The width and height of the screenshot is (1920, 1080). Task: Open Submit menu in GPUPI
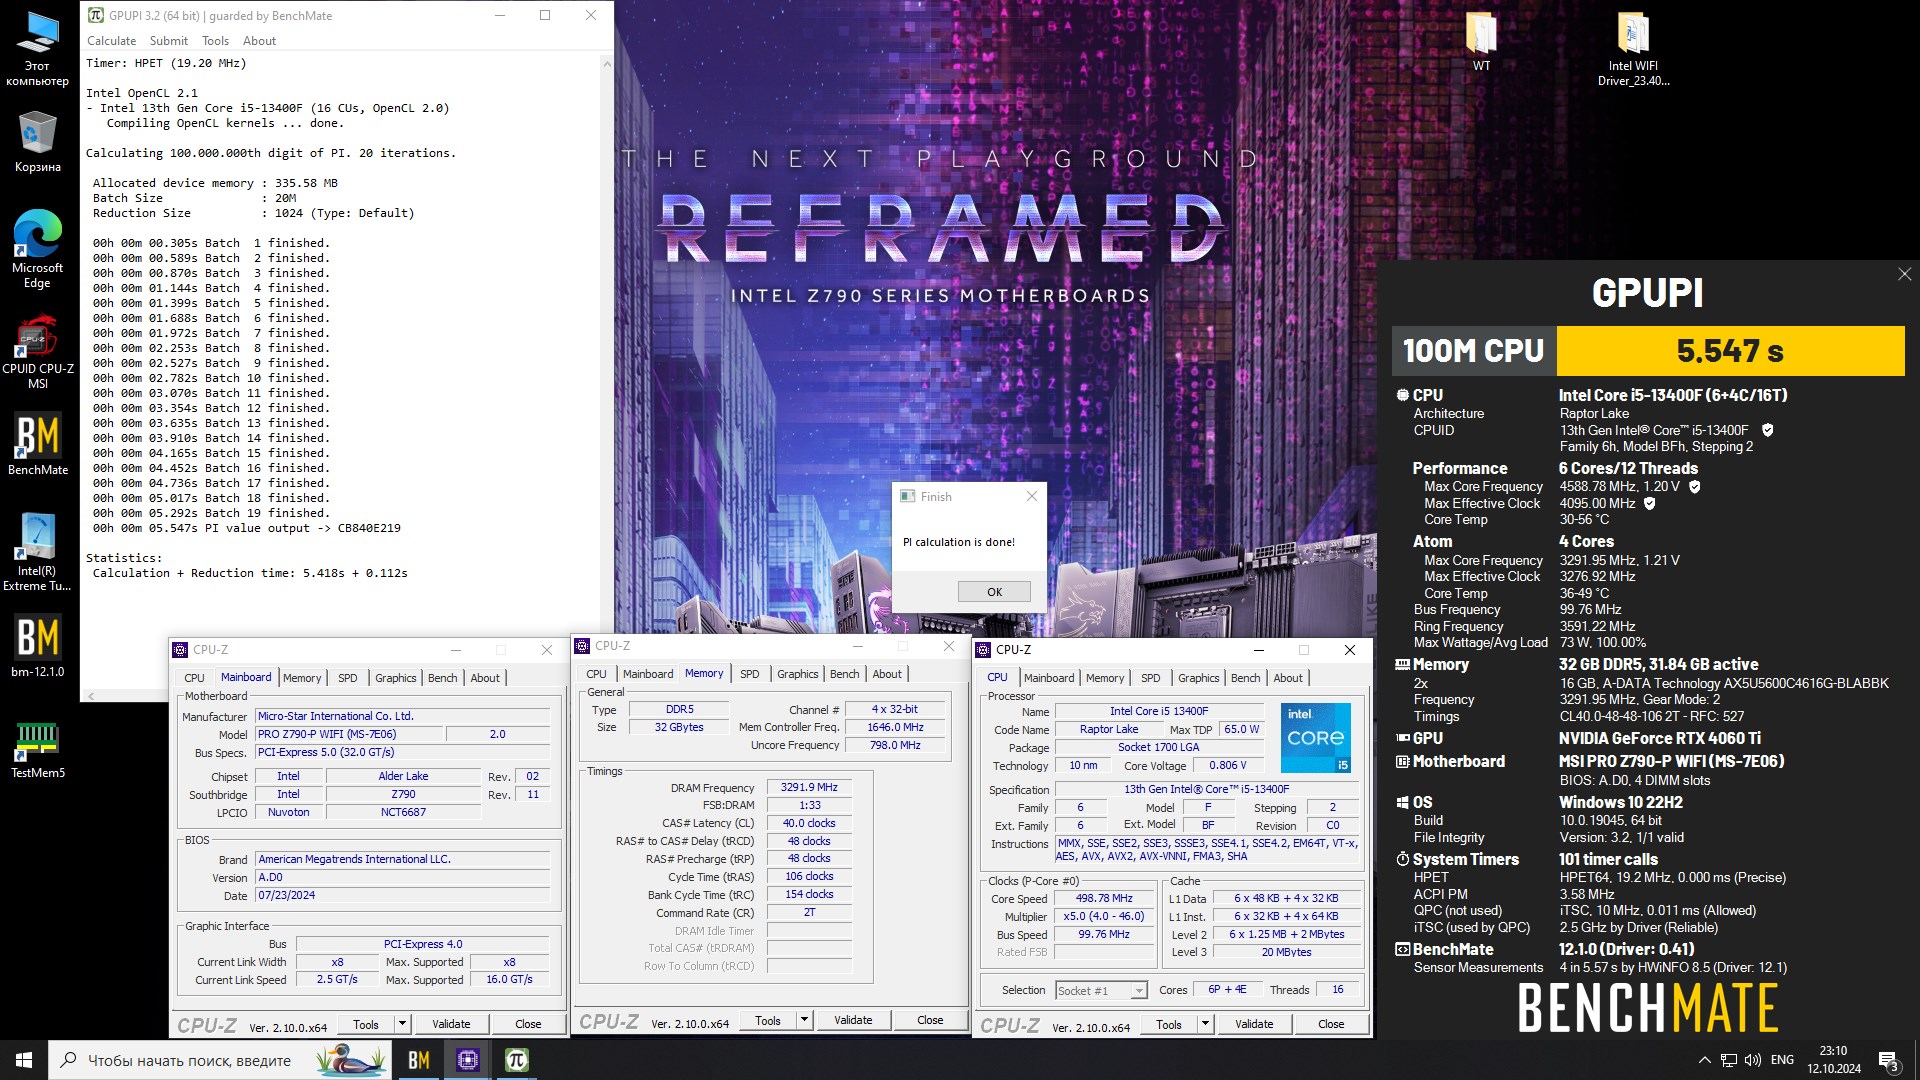click(x=168, y=41)
